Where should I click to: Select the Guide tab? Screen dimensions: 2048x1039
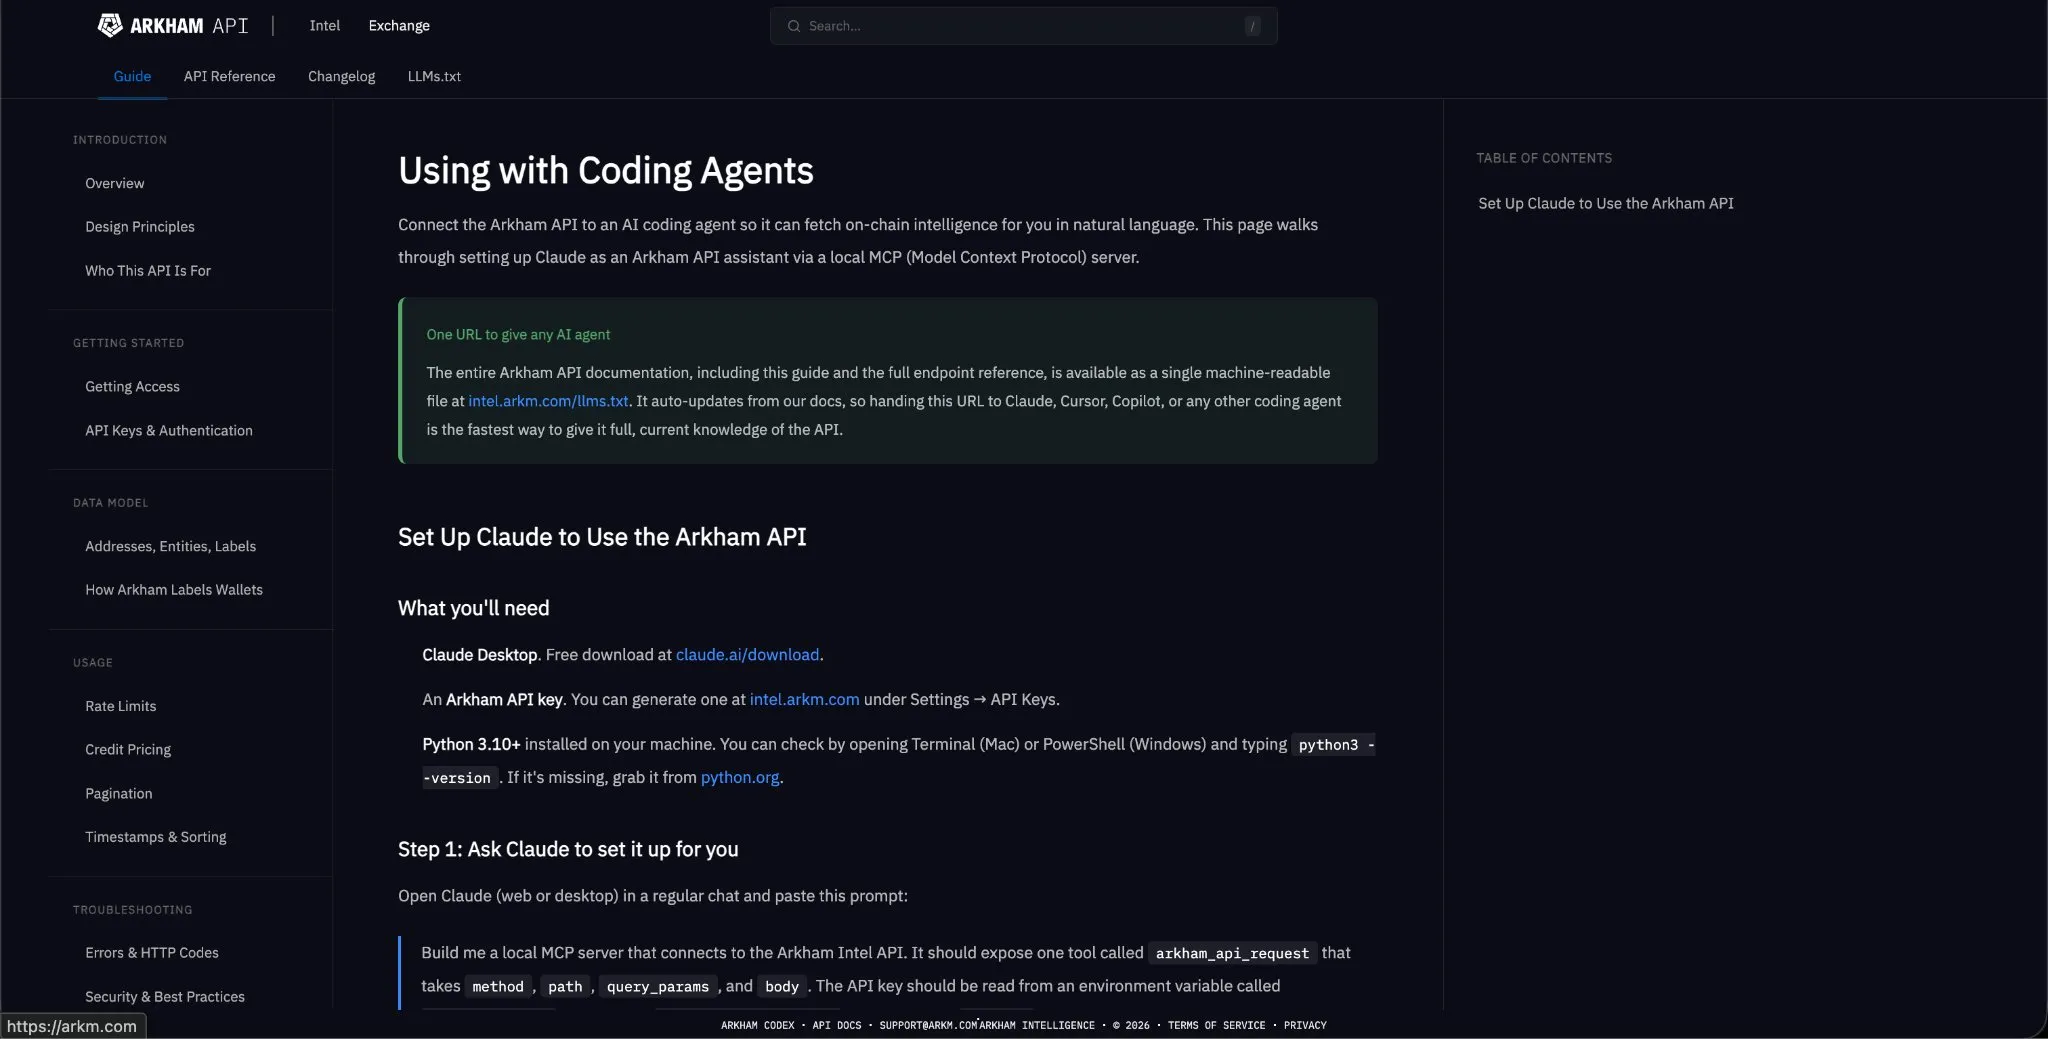click(132, 76)
